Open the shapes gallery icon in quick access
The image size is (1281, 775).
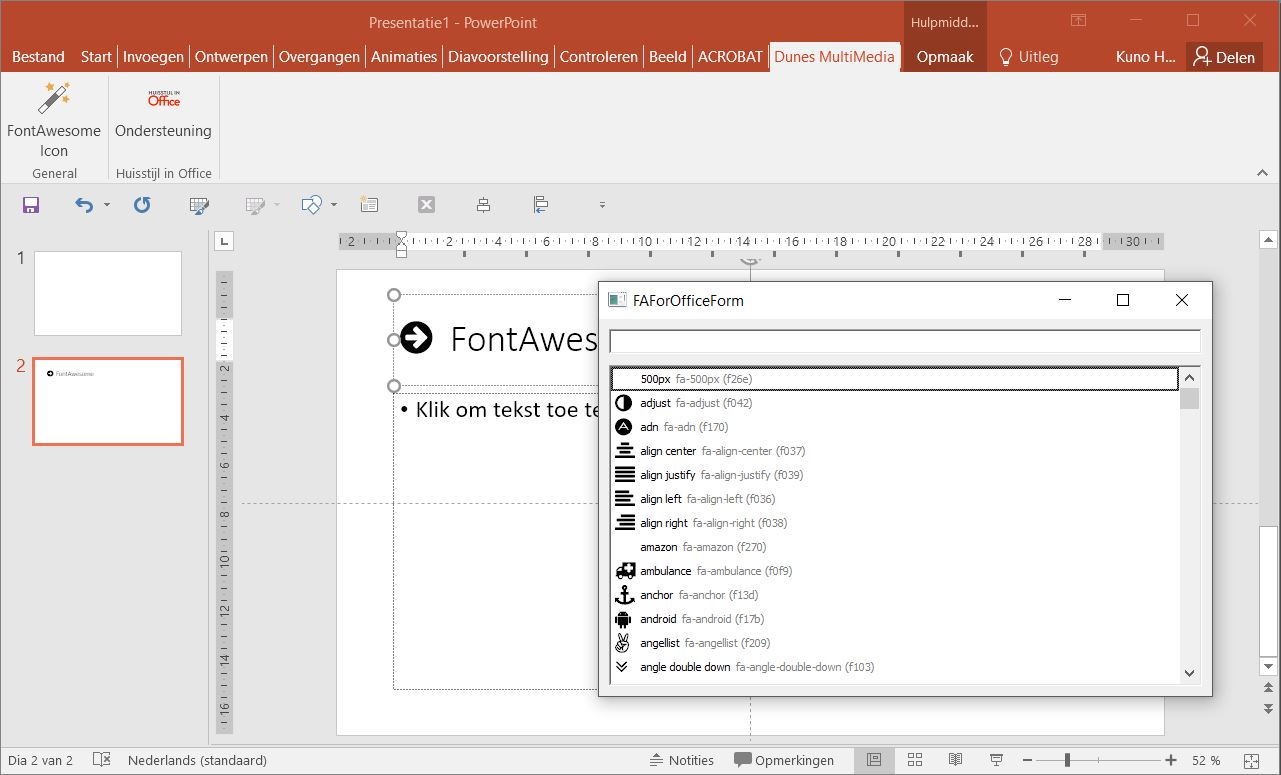click(311, 205)
